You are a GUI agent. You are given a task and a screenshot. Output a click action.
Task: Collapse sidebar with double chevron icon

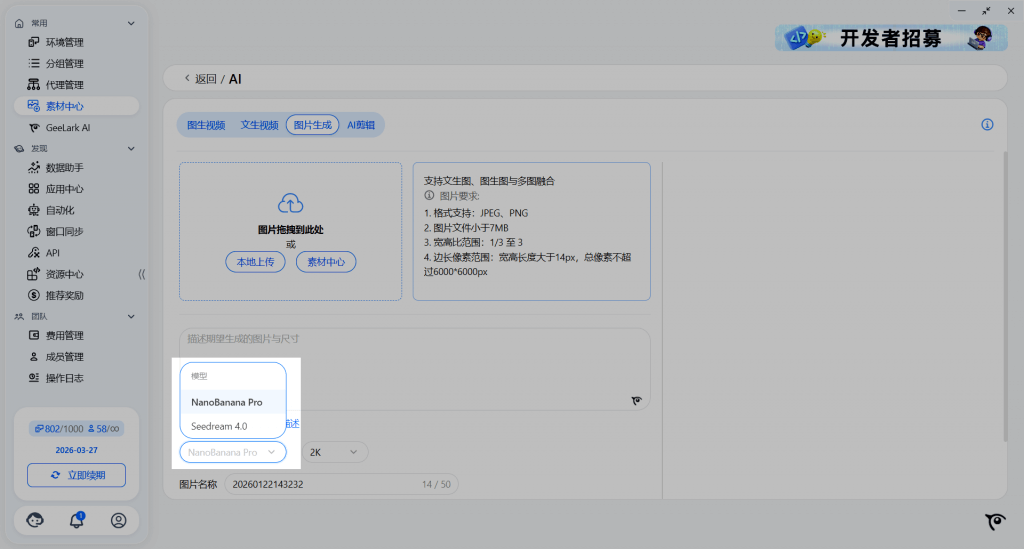pyautogui.click(x=141, y=274)
